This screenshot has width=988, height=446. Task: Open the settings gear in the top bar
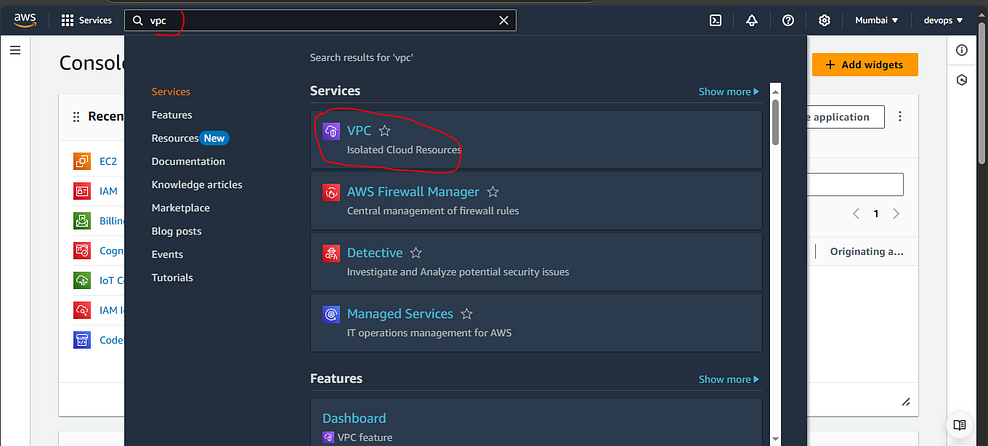pos(824,20)
